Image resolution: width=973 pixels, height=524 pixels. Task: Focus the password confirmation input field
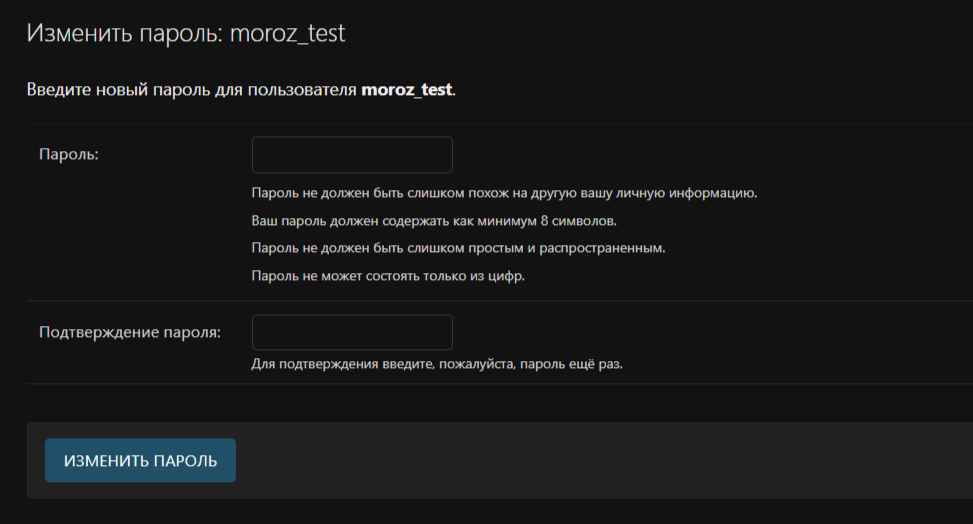pyautogui.click(x=352, y=333)
